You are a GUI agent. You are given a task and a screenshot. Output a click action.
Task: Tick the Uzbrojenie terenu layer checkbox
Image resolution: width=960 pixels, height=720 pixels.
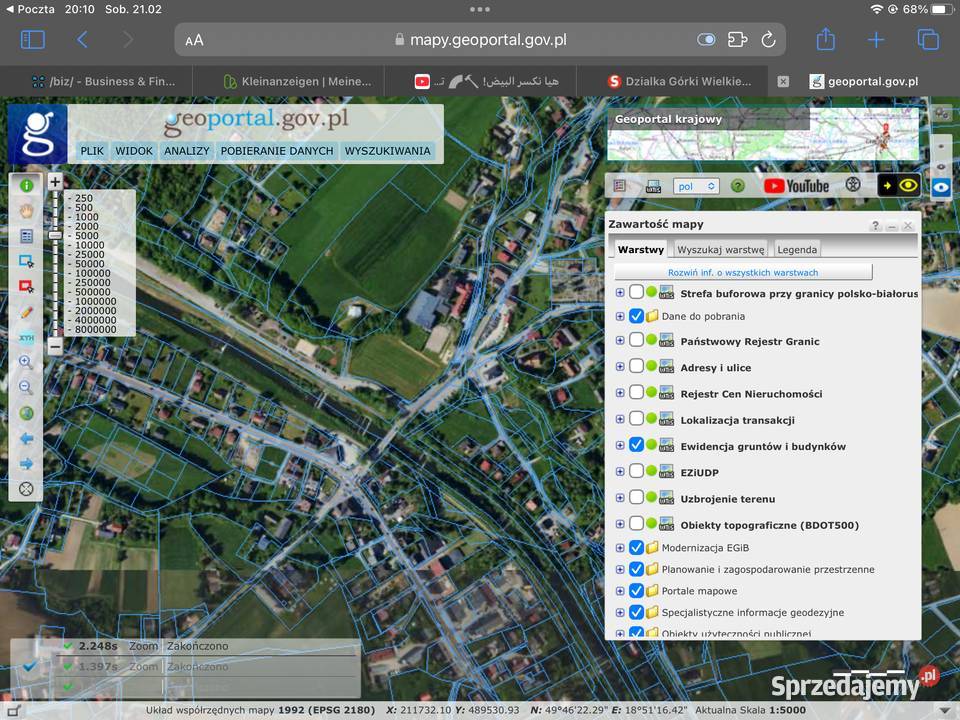636,498
